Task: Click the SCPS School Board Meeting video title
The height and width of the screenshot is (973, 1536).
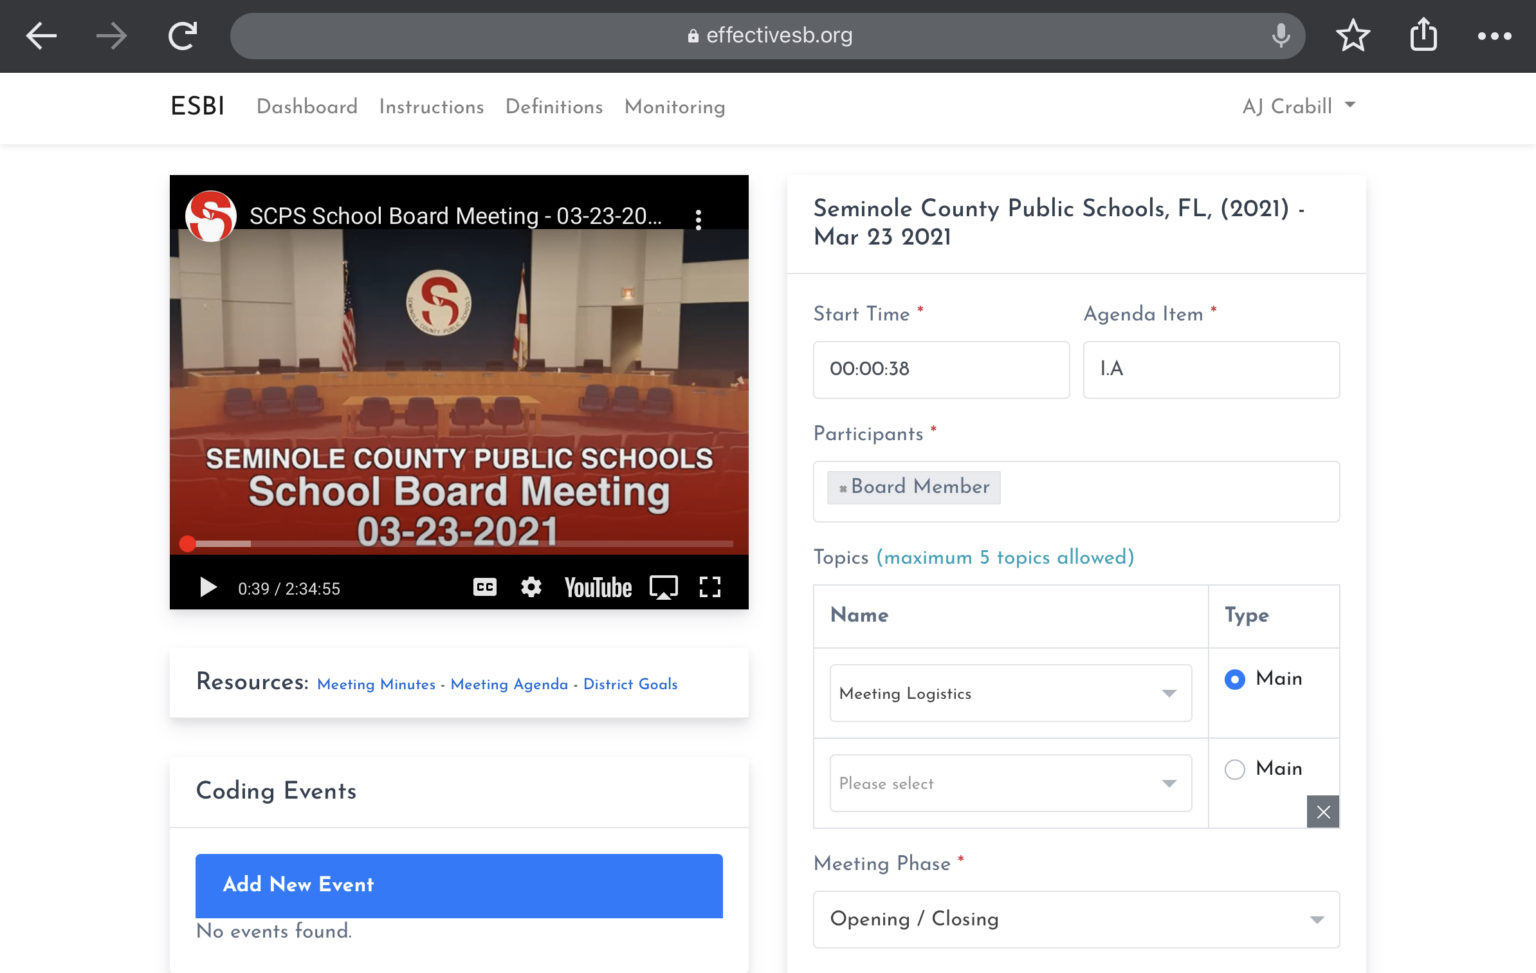Action: pos(455,216)
